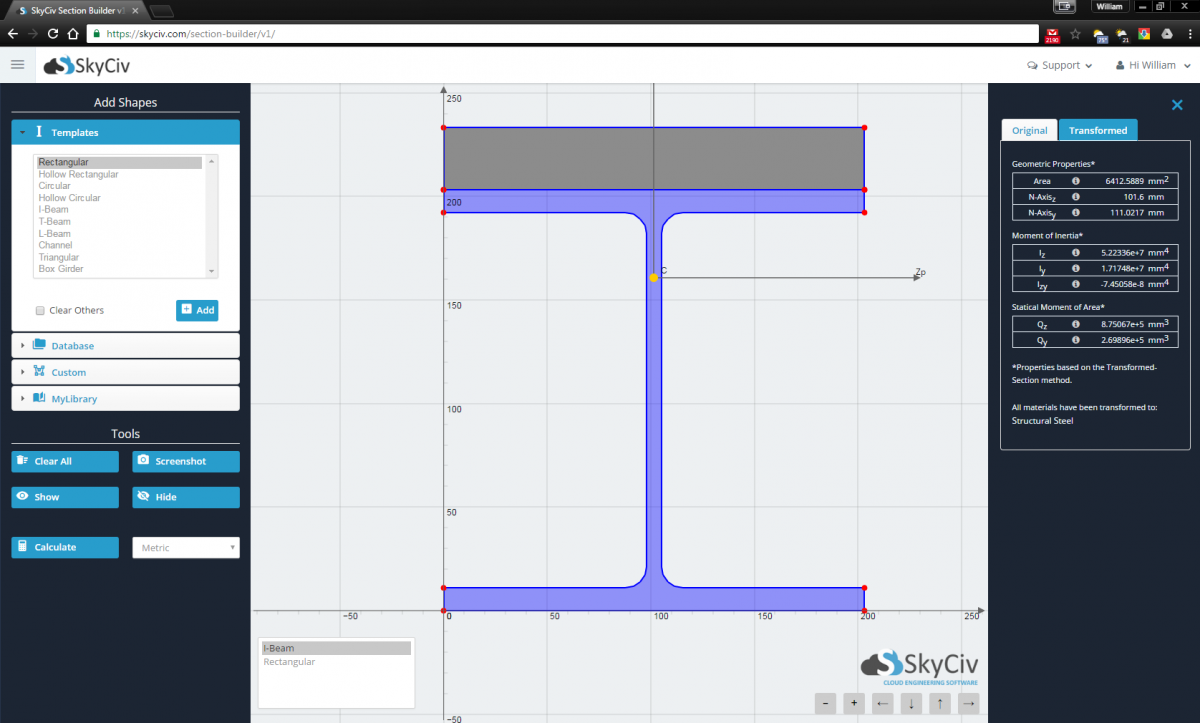Open the Support menu
Image resolution: width=1200 pixels, height=723 pixels.
click(1060, 64)
